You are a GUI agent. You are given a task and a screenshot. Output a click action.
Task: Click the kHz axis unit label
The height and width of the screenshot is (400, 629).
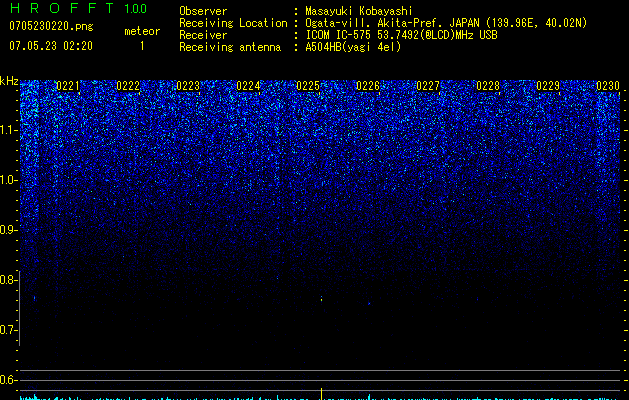[x=9, y=81]
